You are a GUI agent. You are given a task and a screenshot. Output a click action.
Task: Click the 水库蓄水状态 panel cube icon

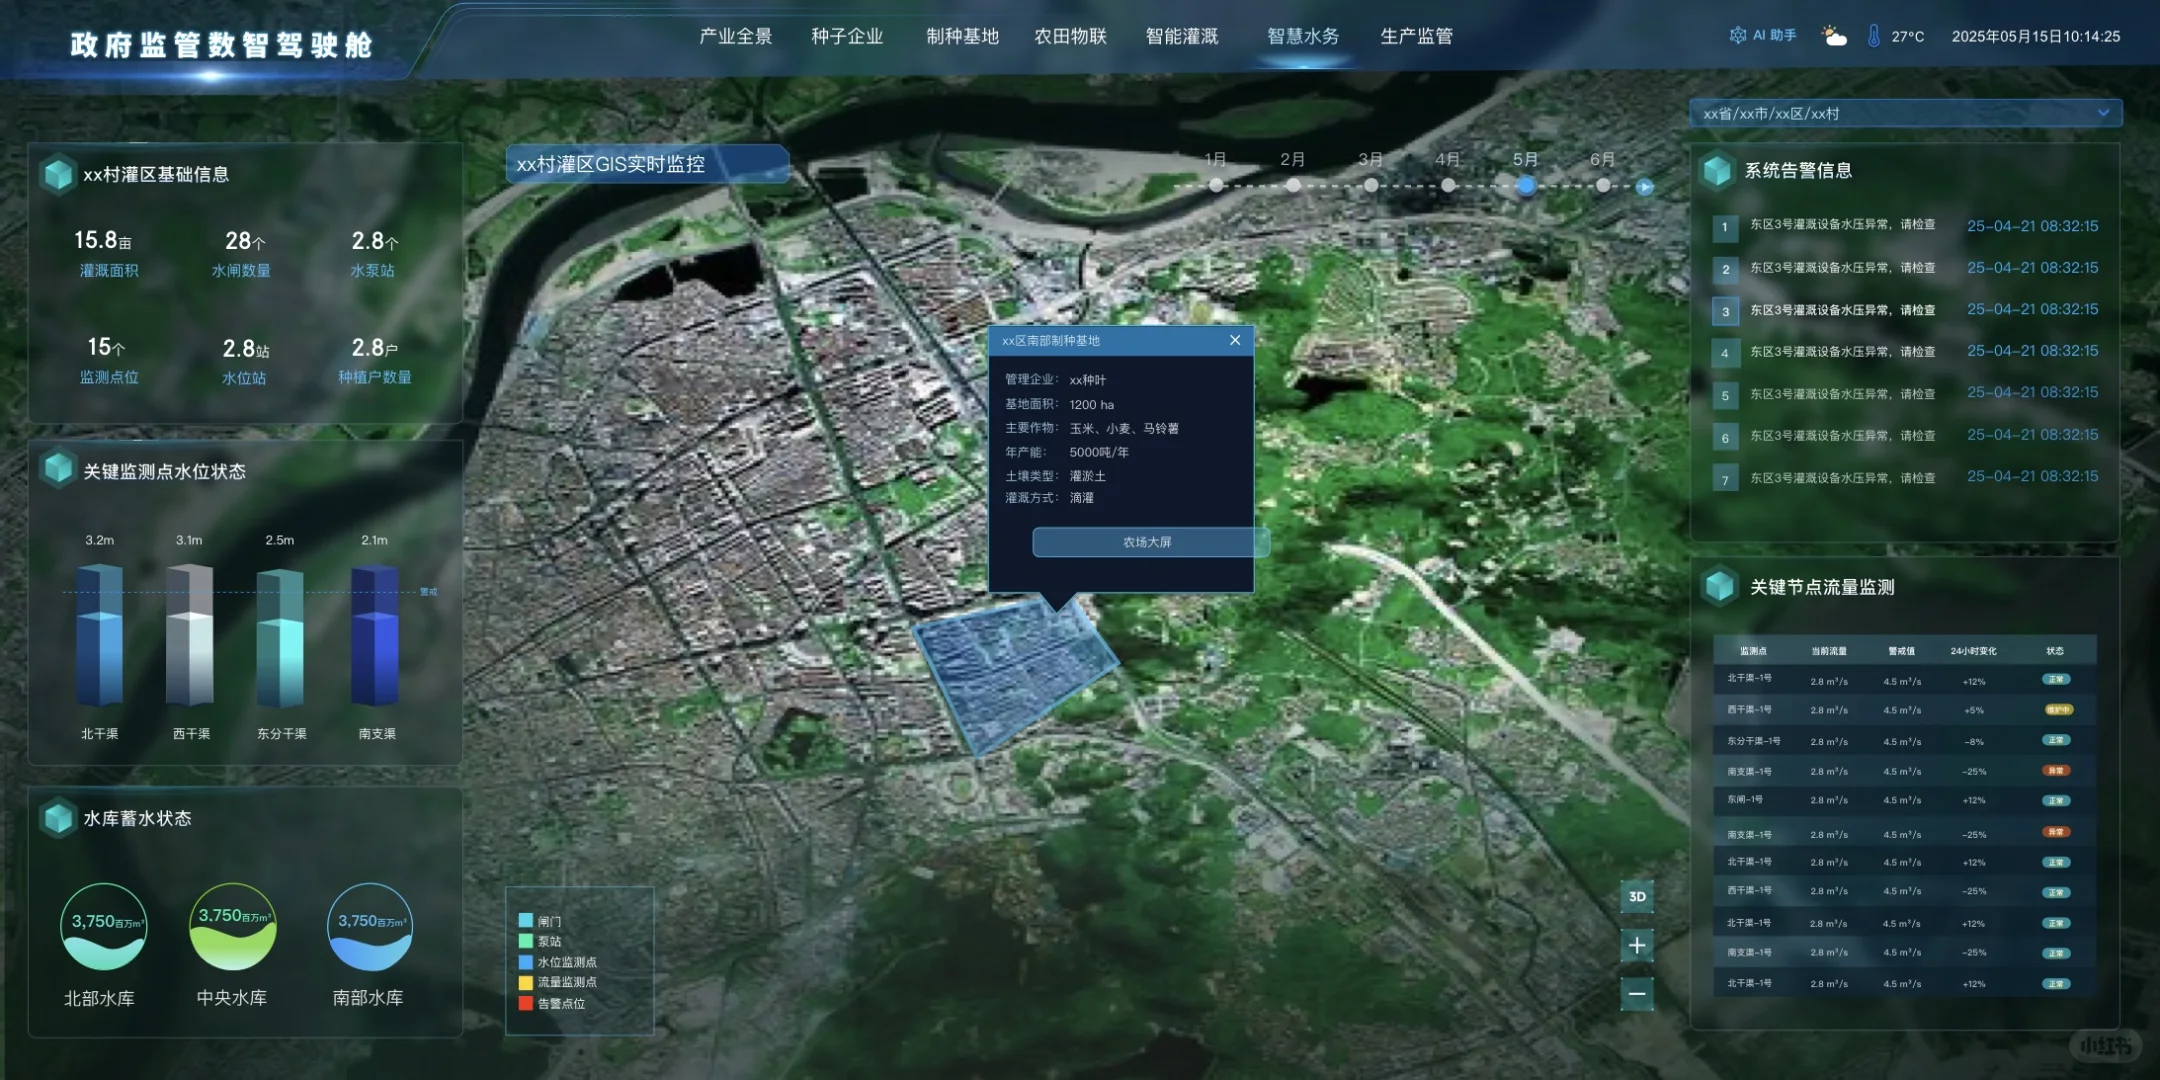[58, 818]
